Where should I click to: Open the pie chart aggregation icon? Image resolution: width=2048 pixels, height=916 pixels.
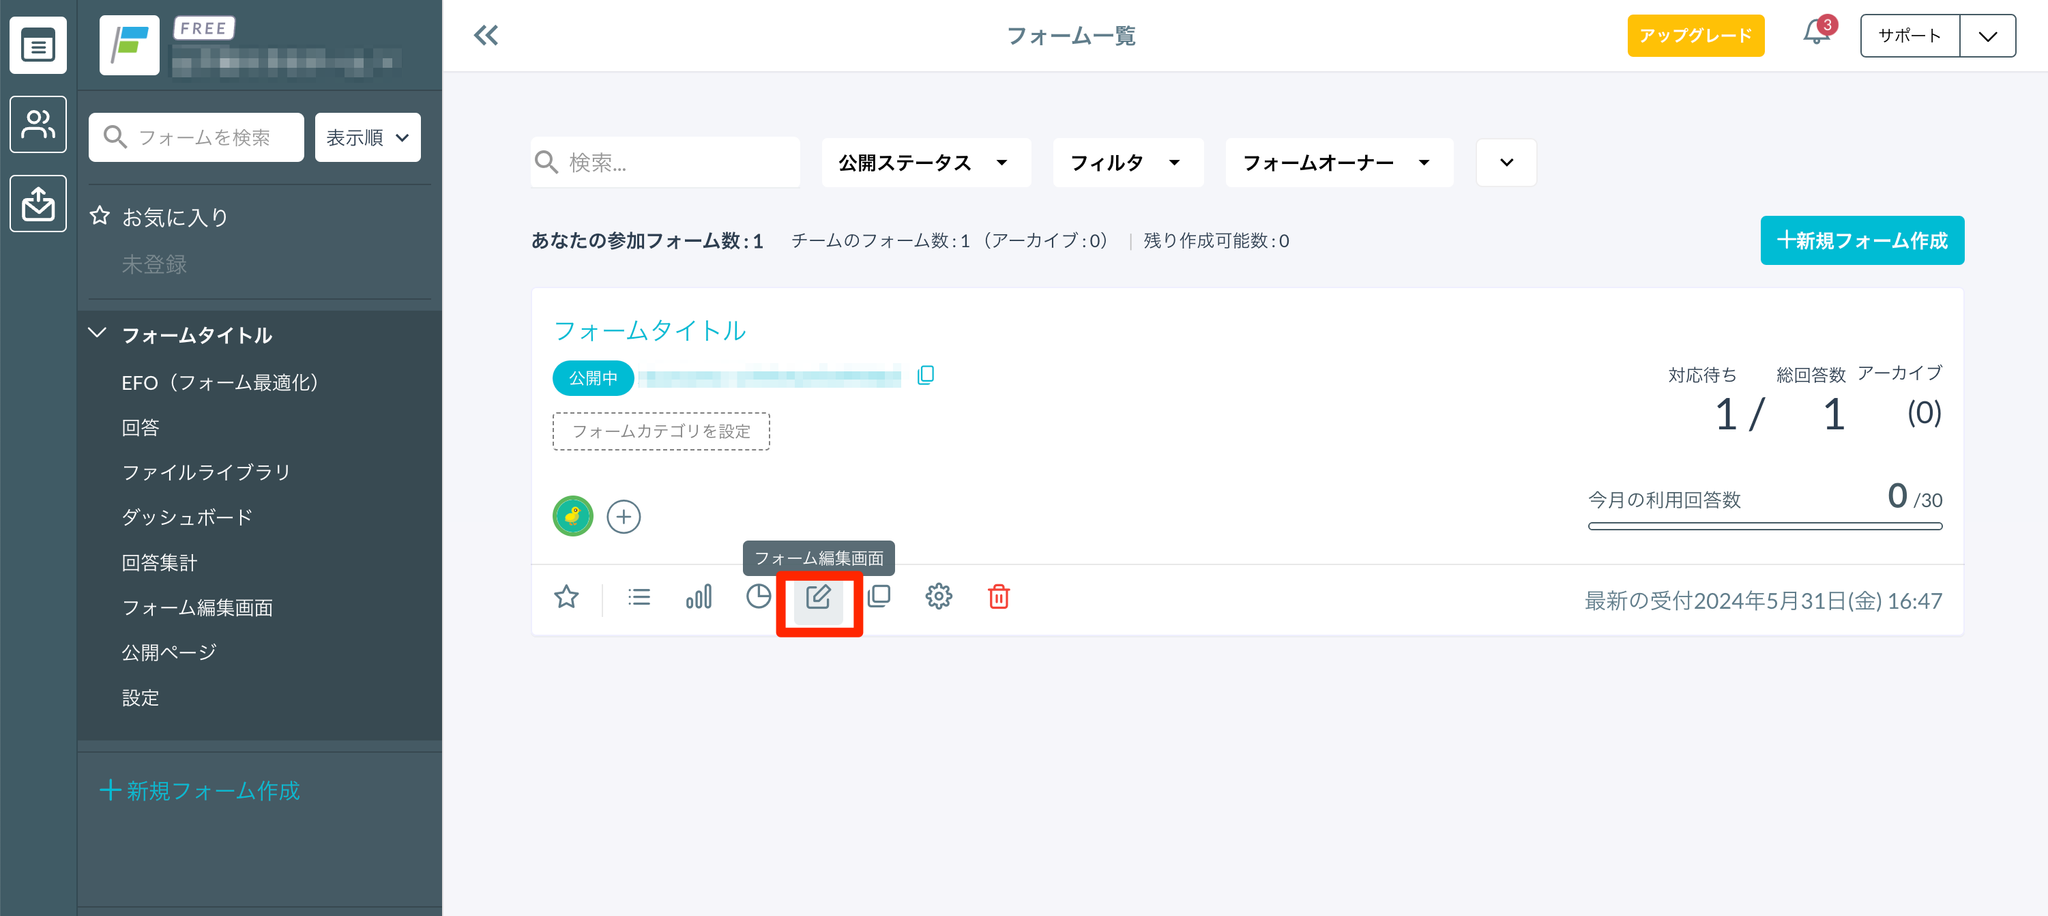pyautogui.click(x=759, y=597)
